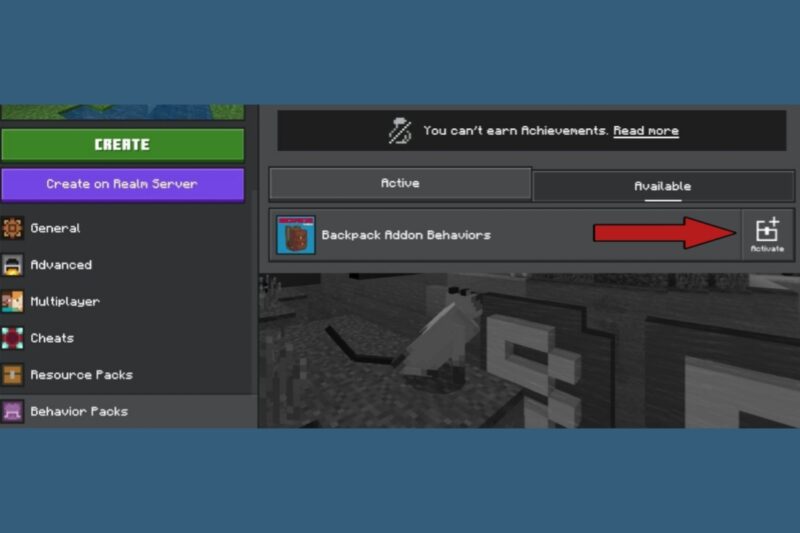Image resolution: width=800 pixels, height=533 pixels.
Task: Open the Multiplayer settings section
Action: pos(127,301)
